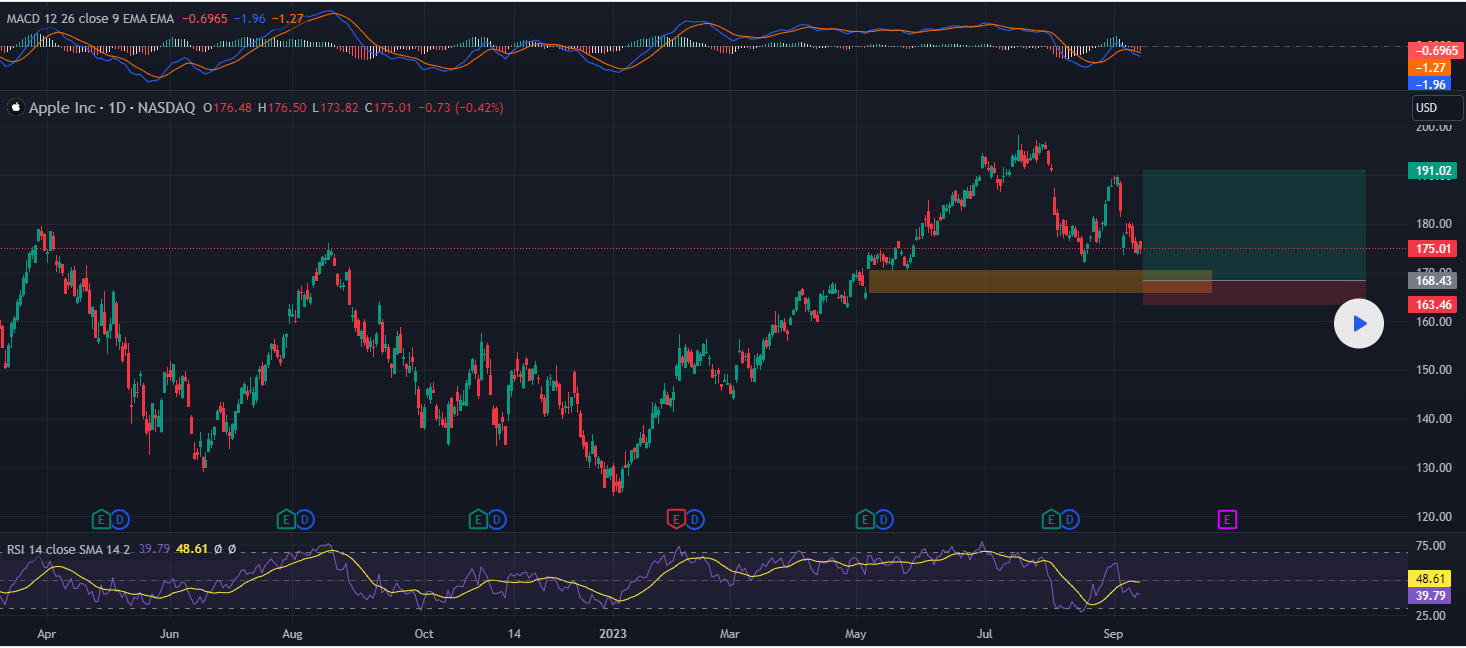Click the round chart replay play button
Viewport: 1466px width, 648px height.
1359,323
